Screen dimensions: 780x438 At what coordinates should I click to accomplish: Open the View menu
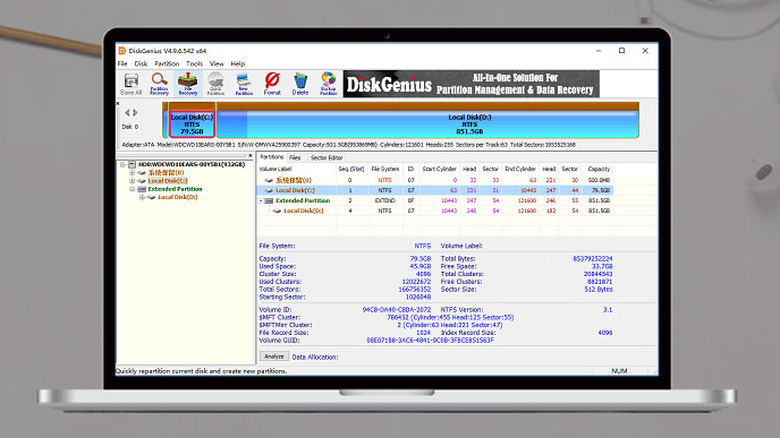tap(216, 64)
